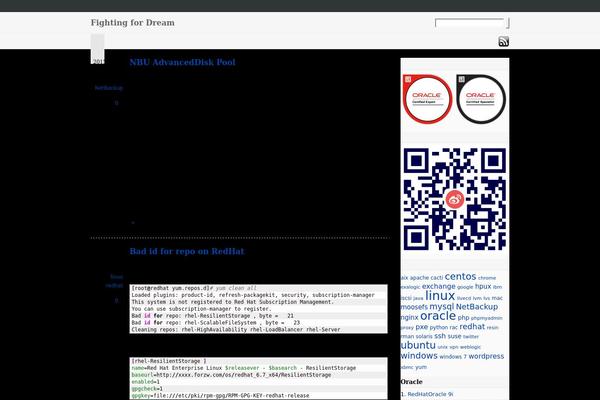Open the redhat category beside the second post
The image size is (600, 400).
click(x=114, y=286)
